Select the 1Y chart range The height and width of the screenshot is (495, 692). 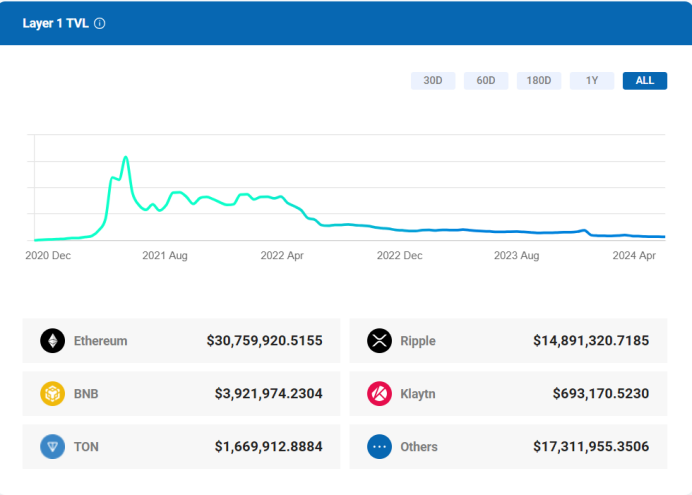pyautogui.click(x=592, y=81)
